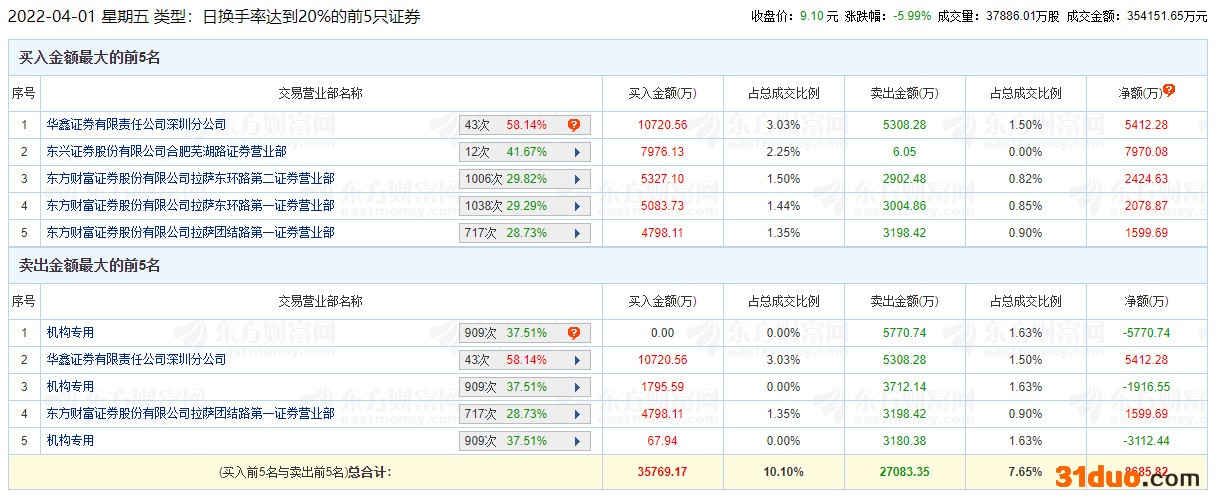The image size is (1218, 499).
Task: Click 买入金额(万) column header in buy table
Action: pos(662,93)
